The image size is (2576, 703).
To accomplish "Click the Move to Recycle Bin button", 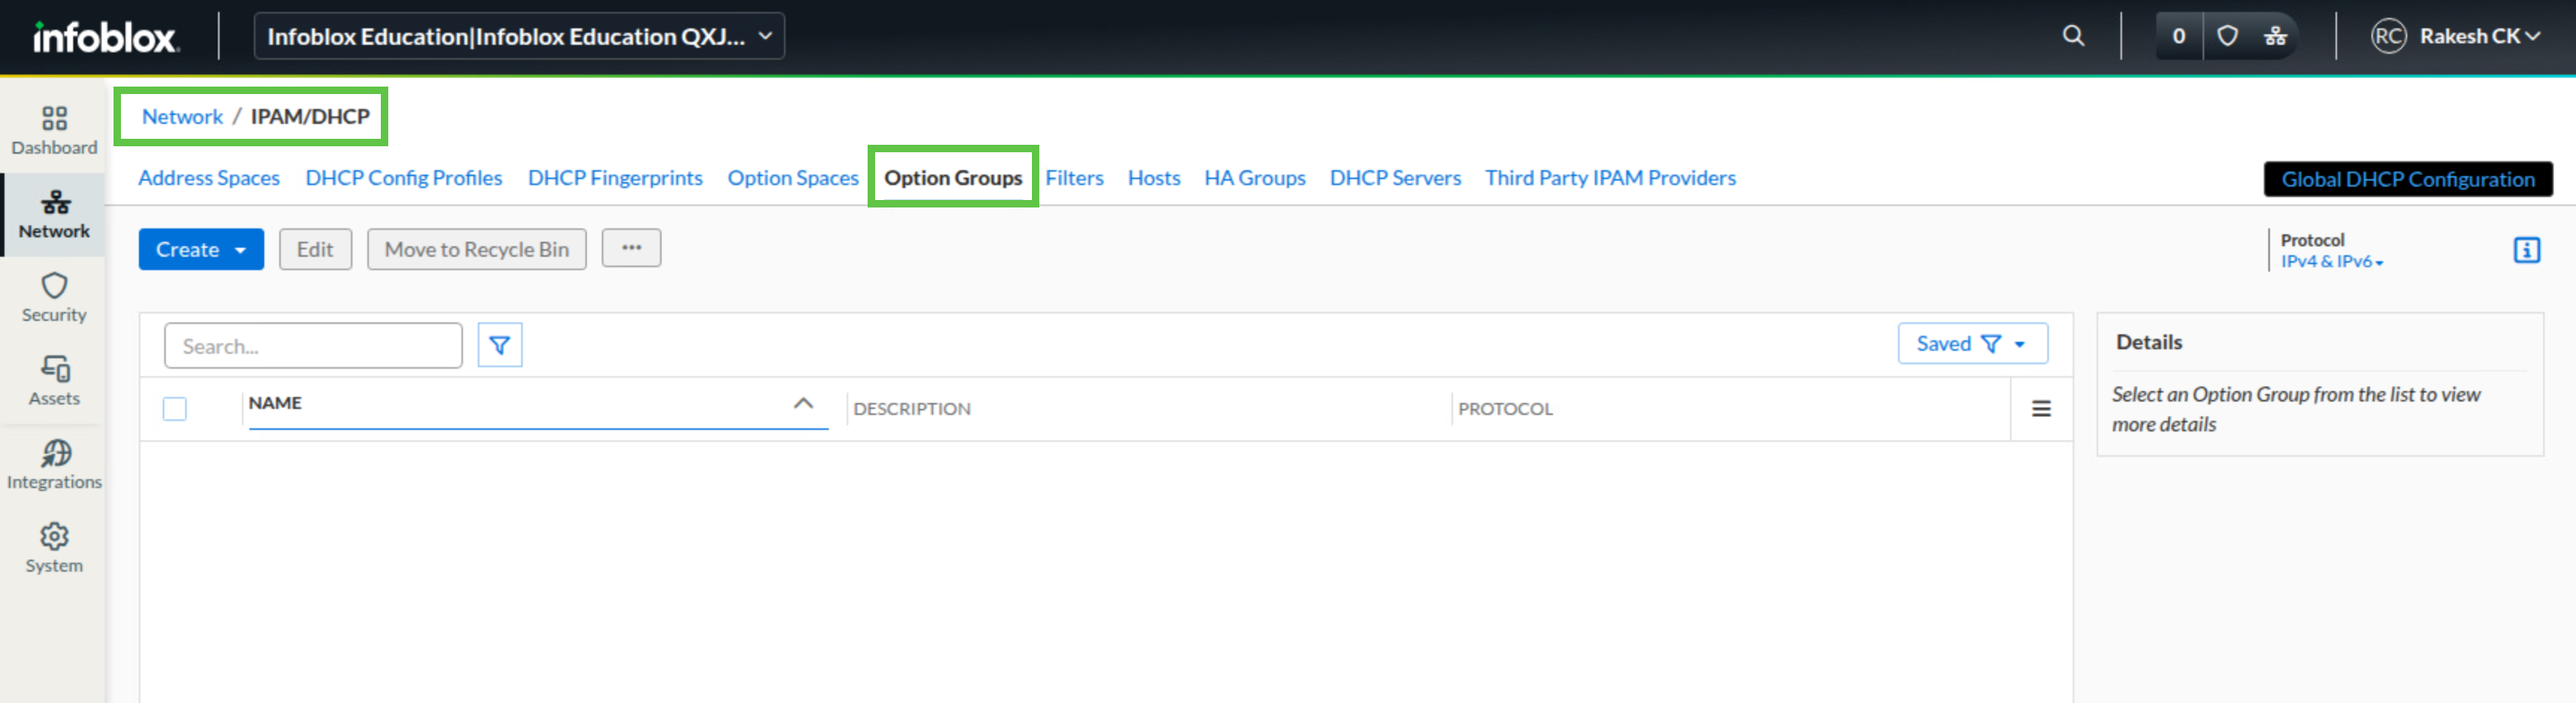I will [x=477, y=249].
